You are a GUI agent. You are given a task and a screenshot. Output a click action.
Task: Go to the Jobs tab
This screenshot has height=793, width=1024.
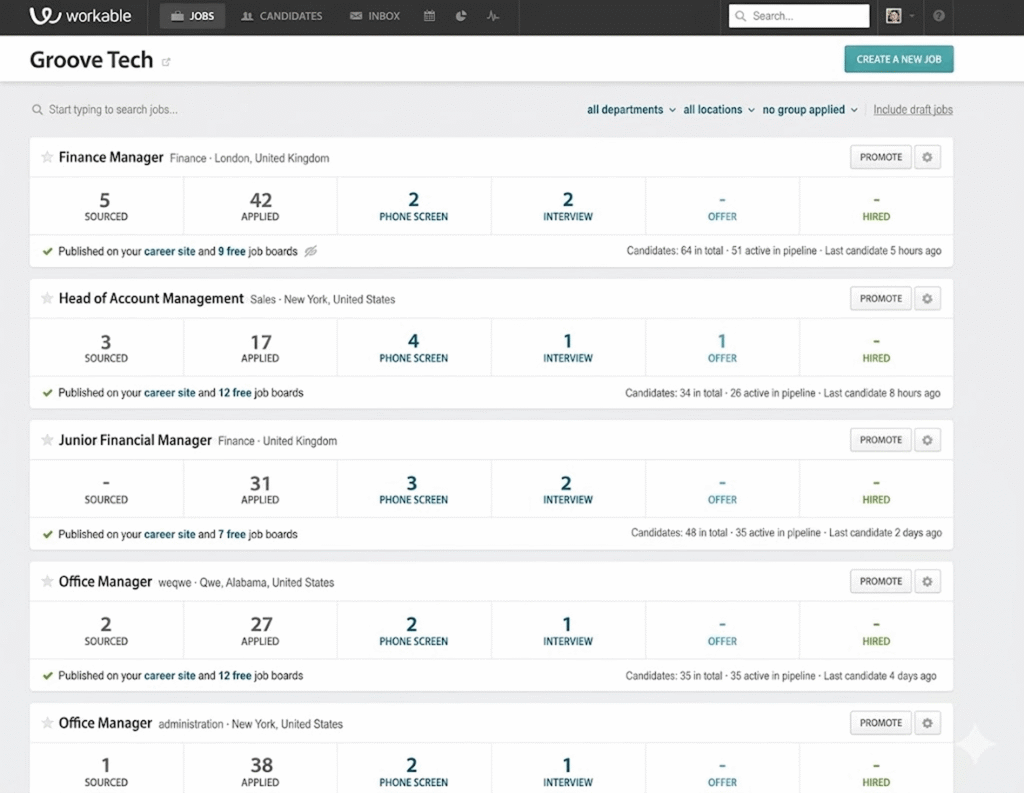pos(193,16)
